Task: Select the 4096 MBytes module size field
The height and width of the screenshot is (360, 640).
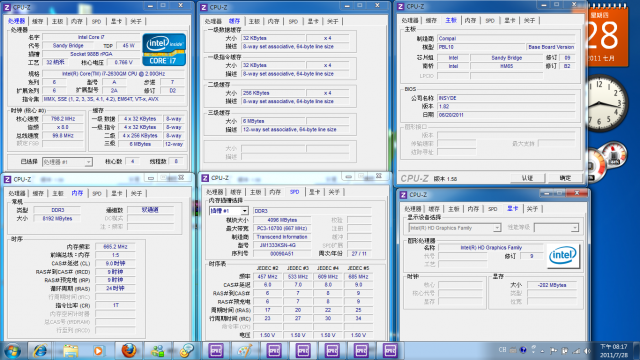Action: tap(282, 220)
